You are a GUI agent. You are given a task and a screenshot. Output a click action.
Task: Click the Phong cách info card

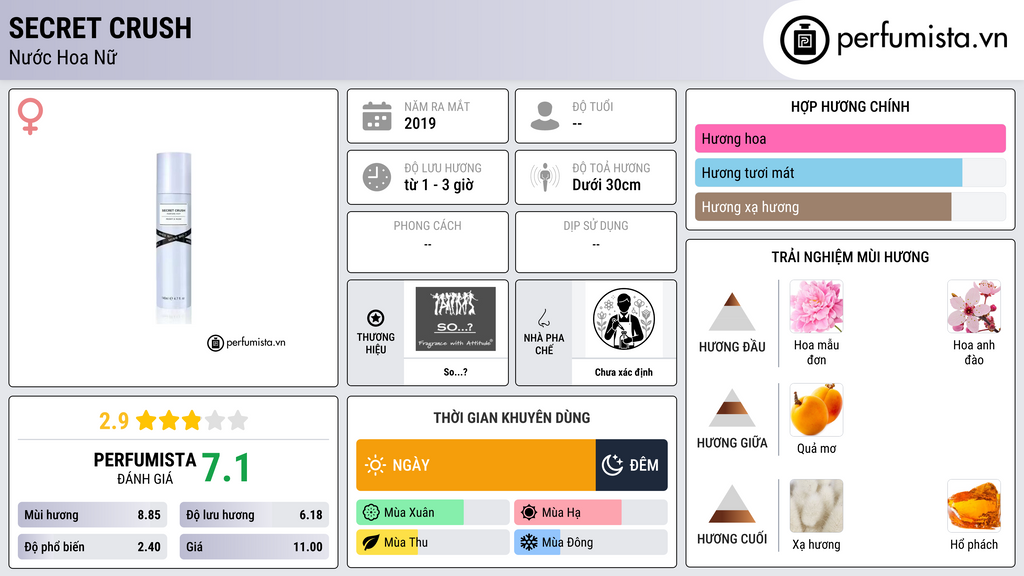[428, 242]
